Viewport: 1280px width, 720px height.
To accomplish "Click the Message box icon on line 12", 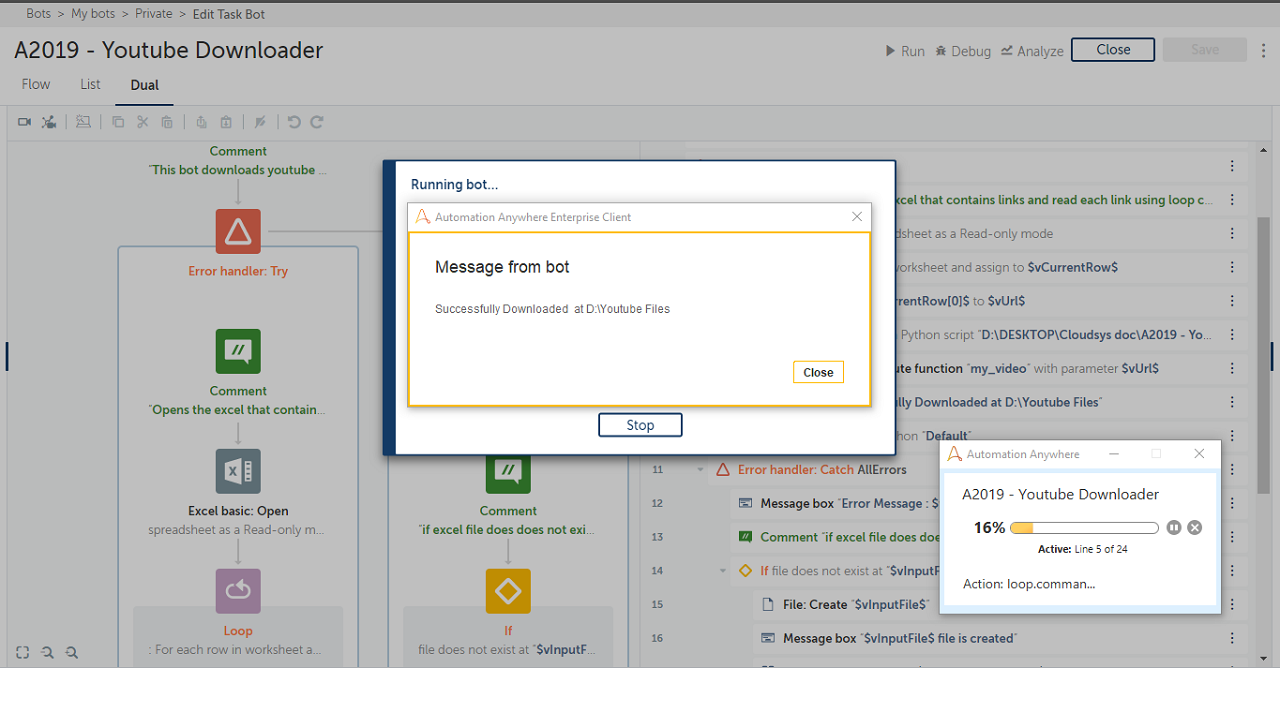I will (x=746, y=503).
